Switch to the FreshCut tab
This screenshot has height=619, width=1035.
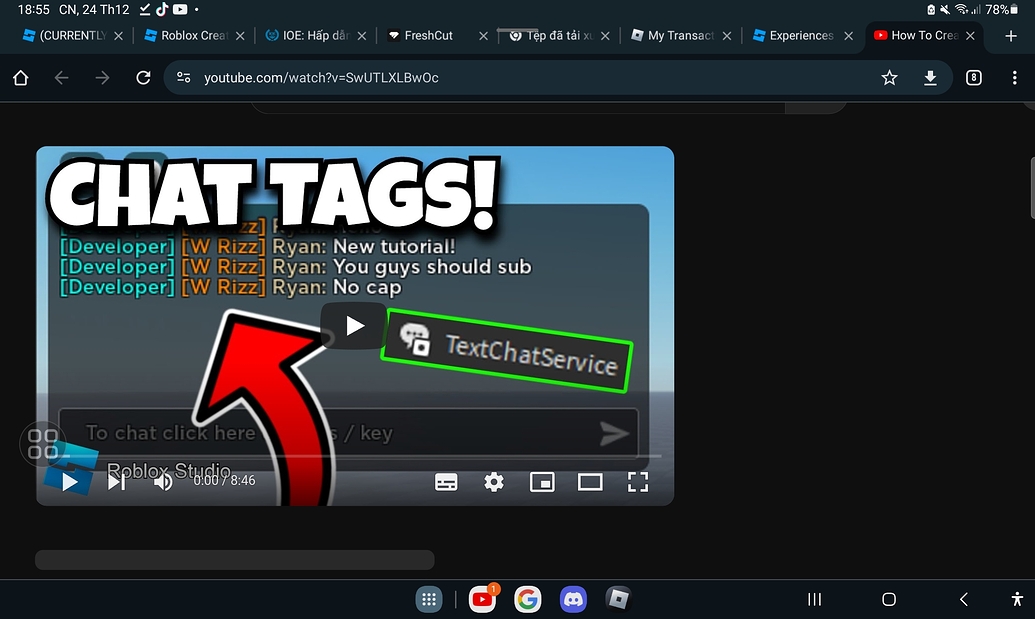421,36
